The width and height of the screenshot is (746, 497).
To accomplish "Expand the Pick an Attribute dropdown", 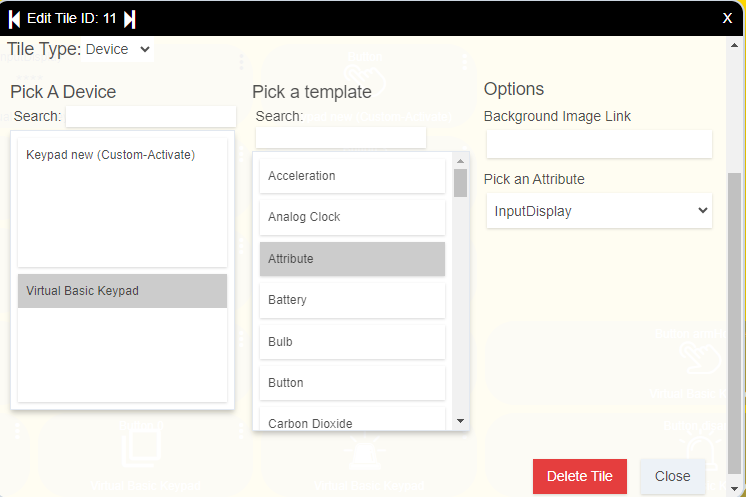I will point(598,211).
